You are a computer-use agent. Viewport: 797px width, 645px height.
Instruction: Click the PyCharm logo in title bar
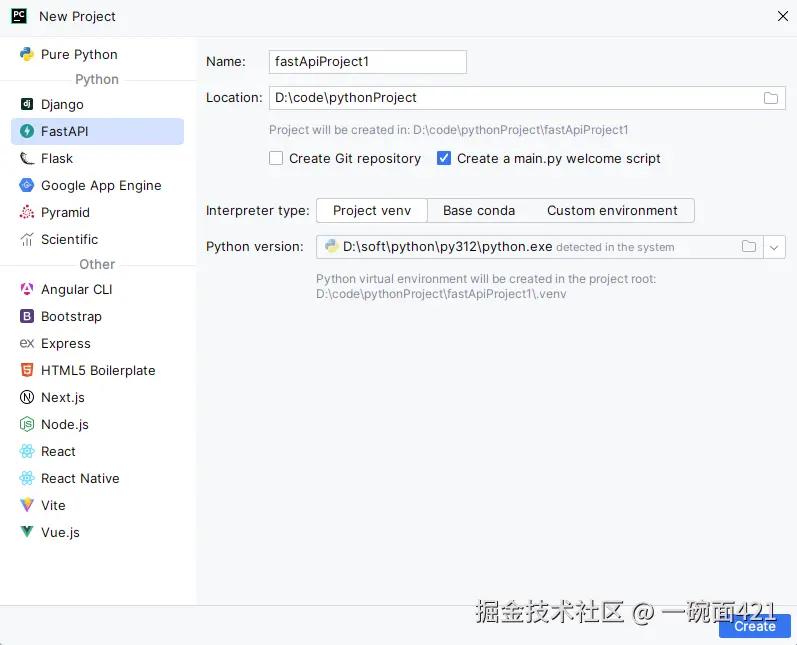coord(19,16)
